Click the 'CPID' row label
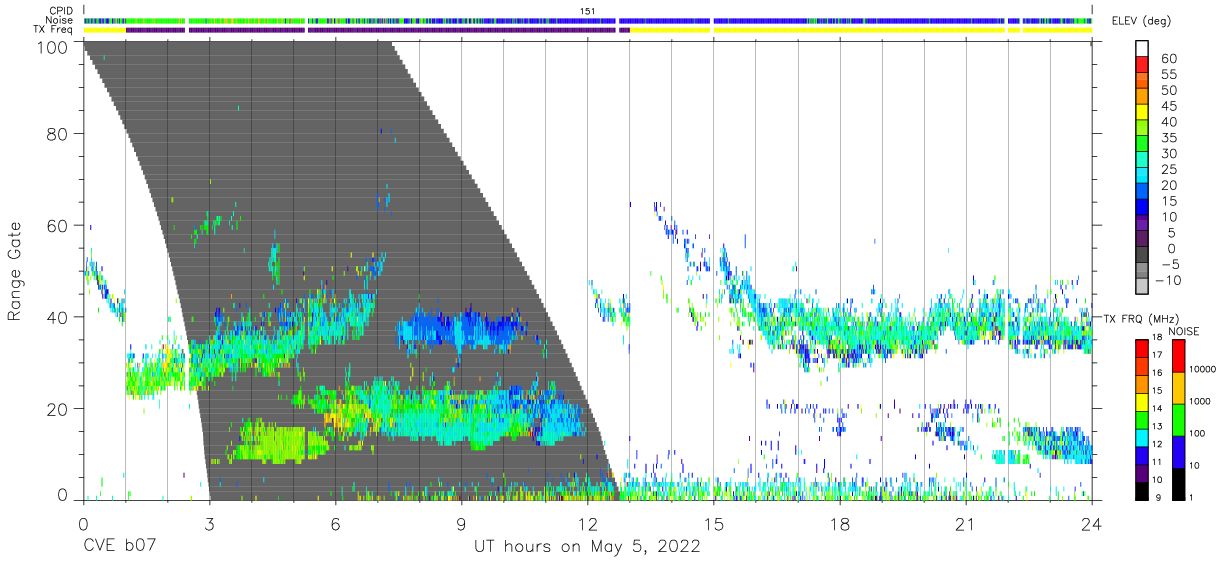1228x567 pixels. click(x=62, y=10)
